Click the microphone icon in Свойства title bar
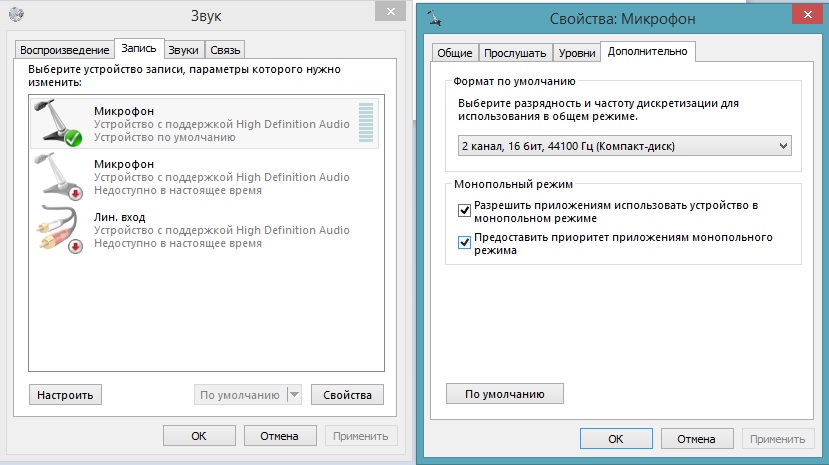The width and height of the screenshot is (829, 465). tap(435, 17)
